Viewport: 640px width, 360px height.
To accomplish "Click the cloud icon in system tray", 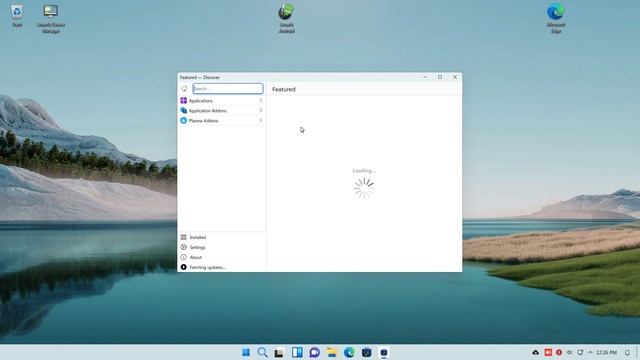I will (536, 352).
